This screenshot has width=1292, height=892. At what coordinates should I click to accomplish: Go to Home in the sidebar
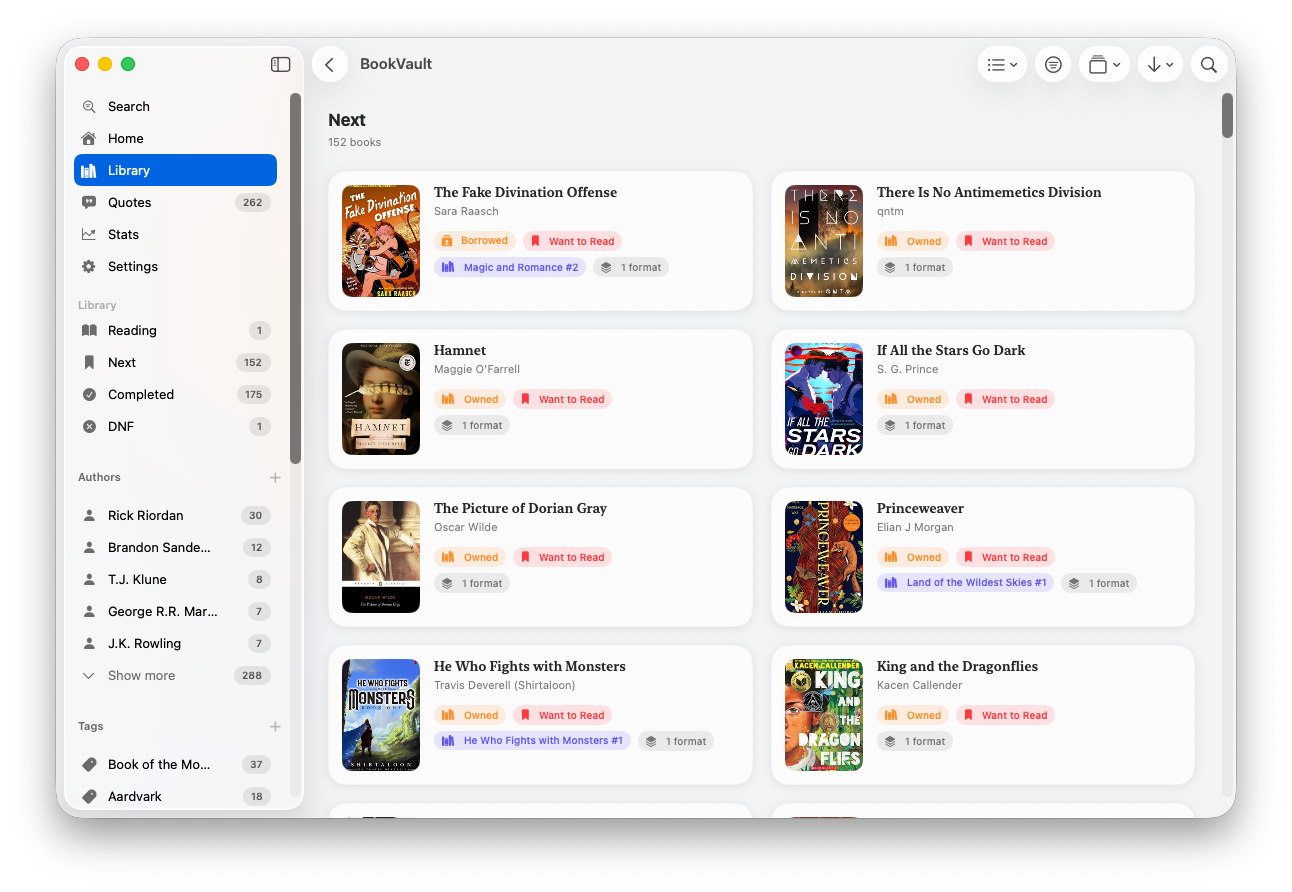[x=175, y=138]
